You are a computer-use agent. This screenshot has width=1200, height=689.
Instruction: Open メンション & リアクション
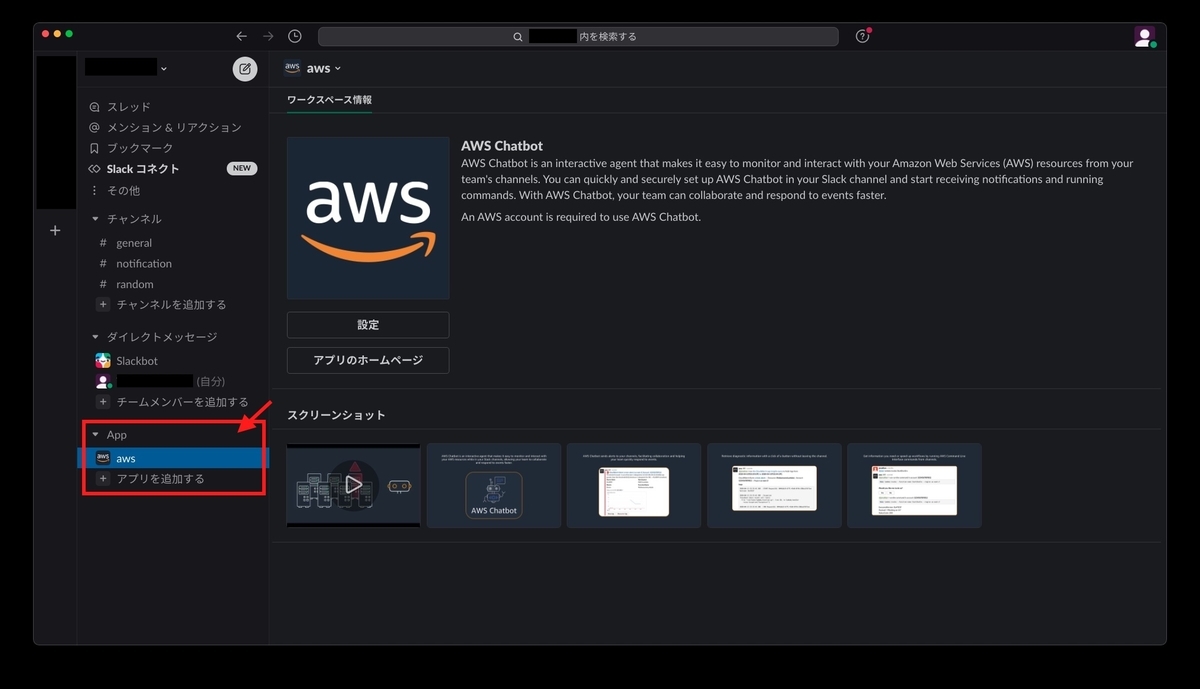click(x=172, y=127)
